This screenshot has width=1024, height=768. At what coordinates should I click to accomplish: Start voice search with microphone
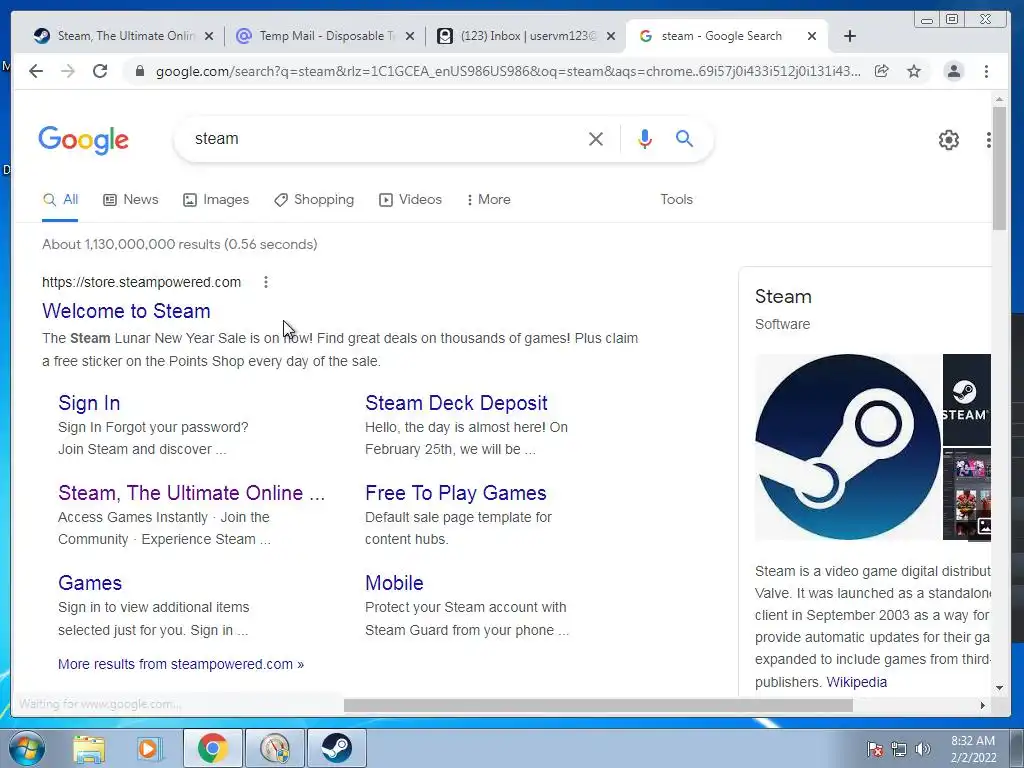(645, 139)
